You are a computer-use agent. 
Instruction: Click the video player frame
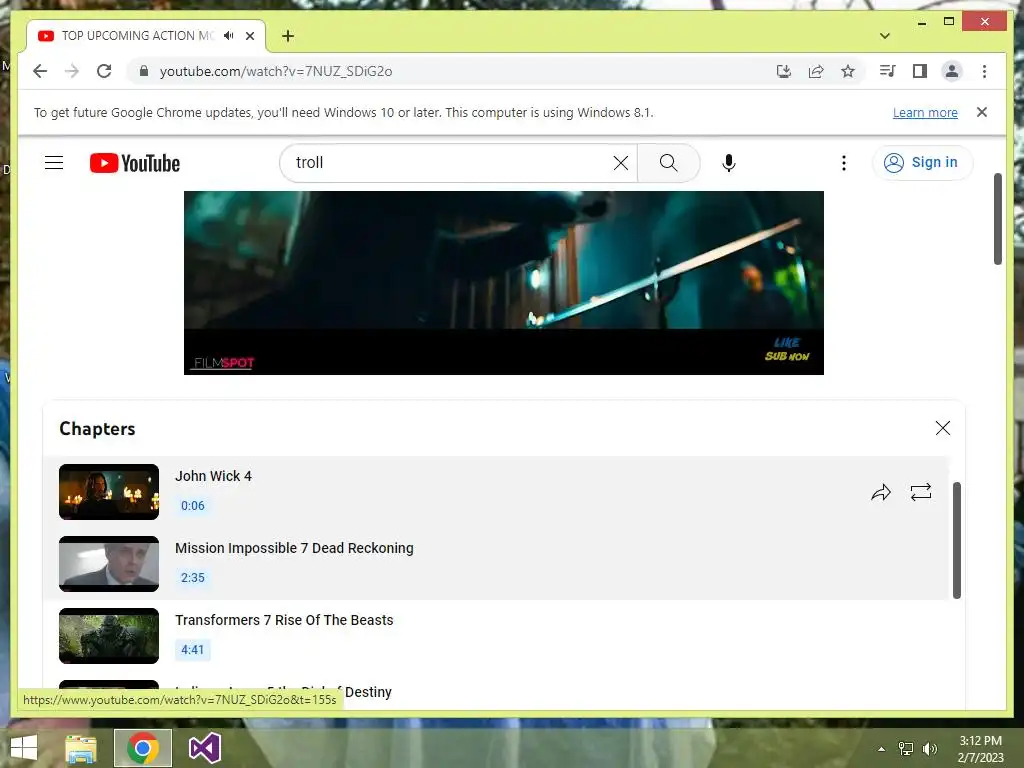(x=504, y=283)
